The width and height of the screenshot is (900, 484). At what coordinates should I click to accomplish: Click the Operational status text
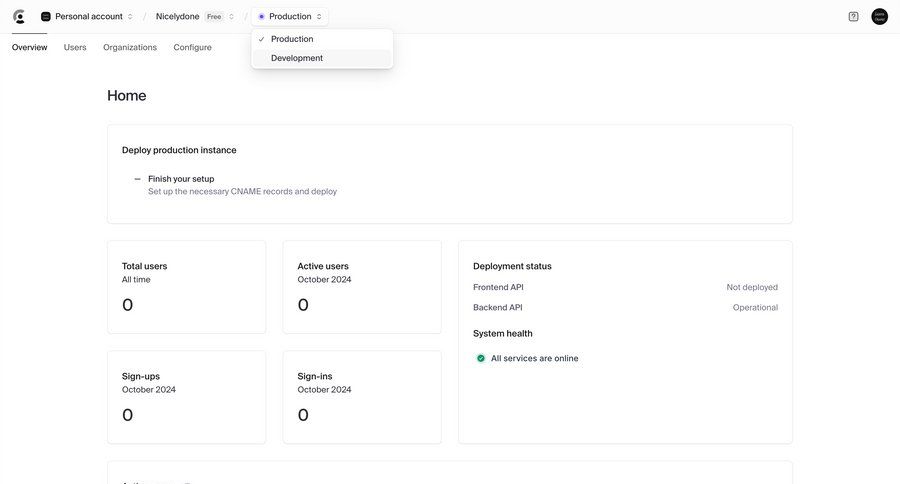[x=755, y=307]
